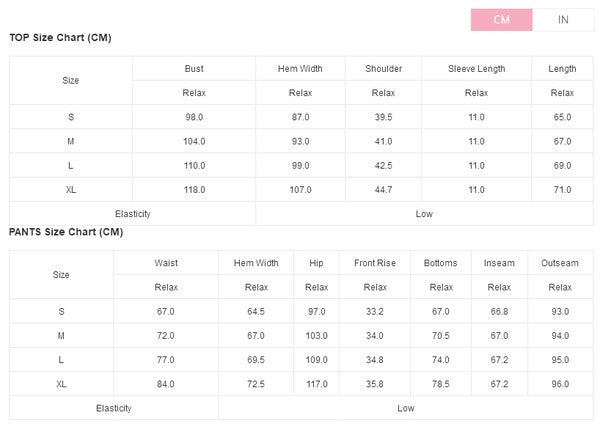The image size is (600, 429).
Task: Select the 44.7 shoulder value cell
Action: [x=383, y=190]
